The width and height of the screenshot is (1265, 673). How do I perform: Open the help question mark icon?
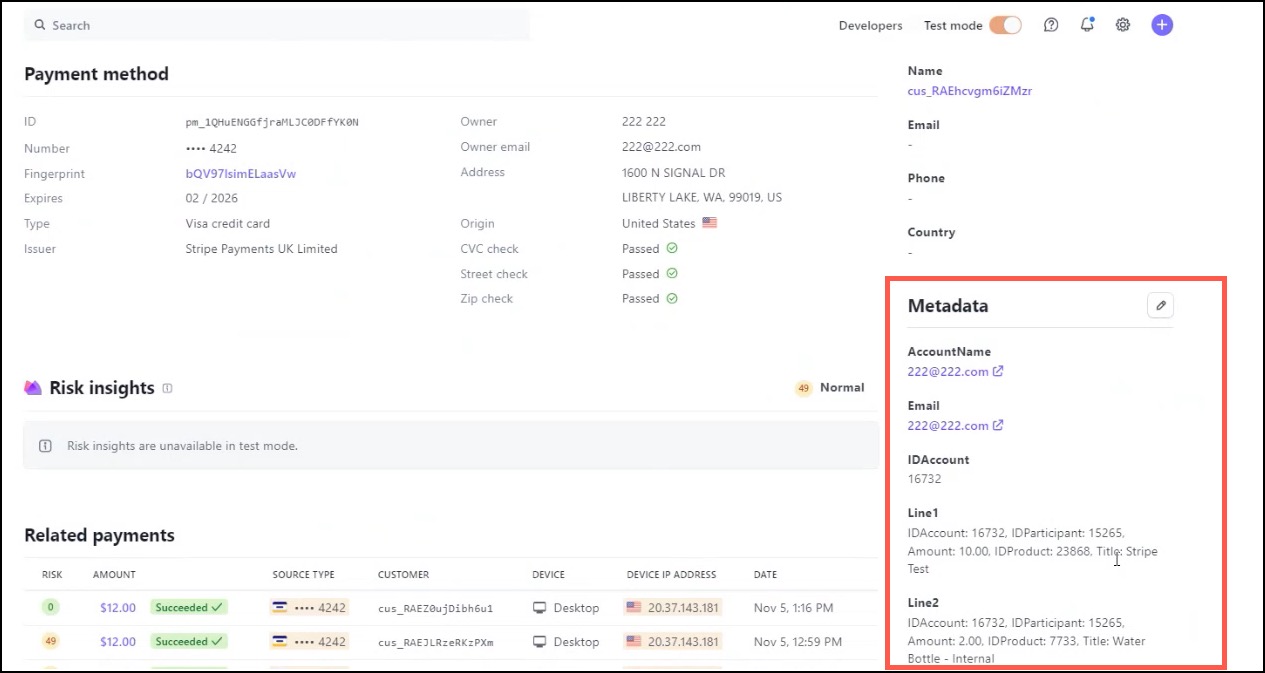point(1051,25)
